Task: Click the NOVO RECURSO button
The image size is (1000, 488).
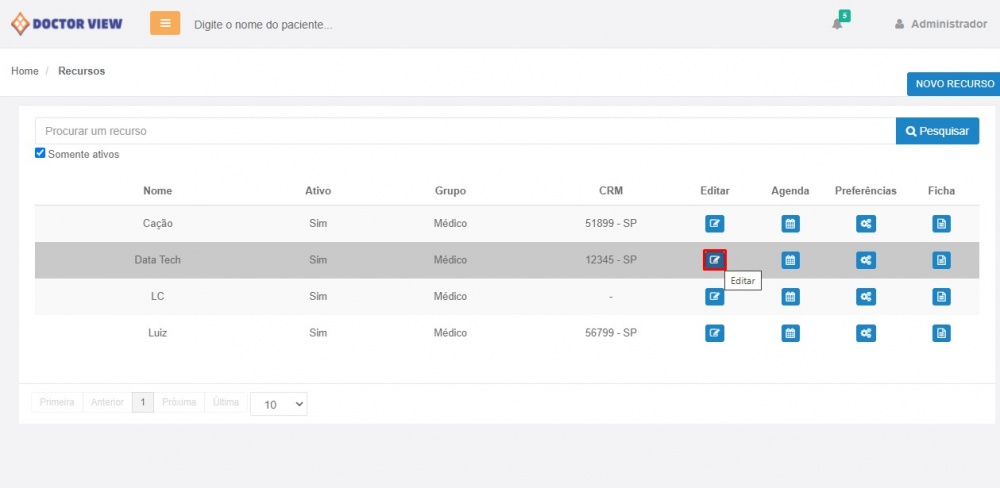Action: pos(954,84)
